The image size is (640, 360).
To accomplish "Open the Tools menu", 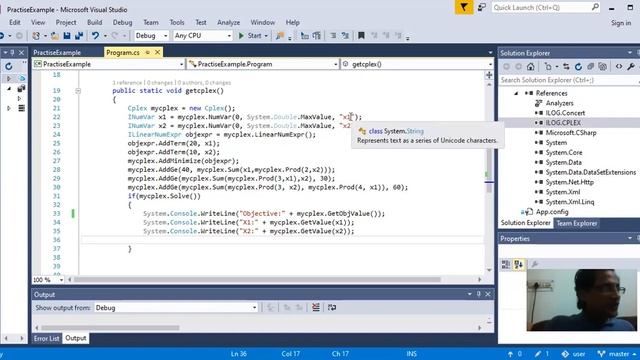I will pos(177,22).
